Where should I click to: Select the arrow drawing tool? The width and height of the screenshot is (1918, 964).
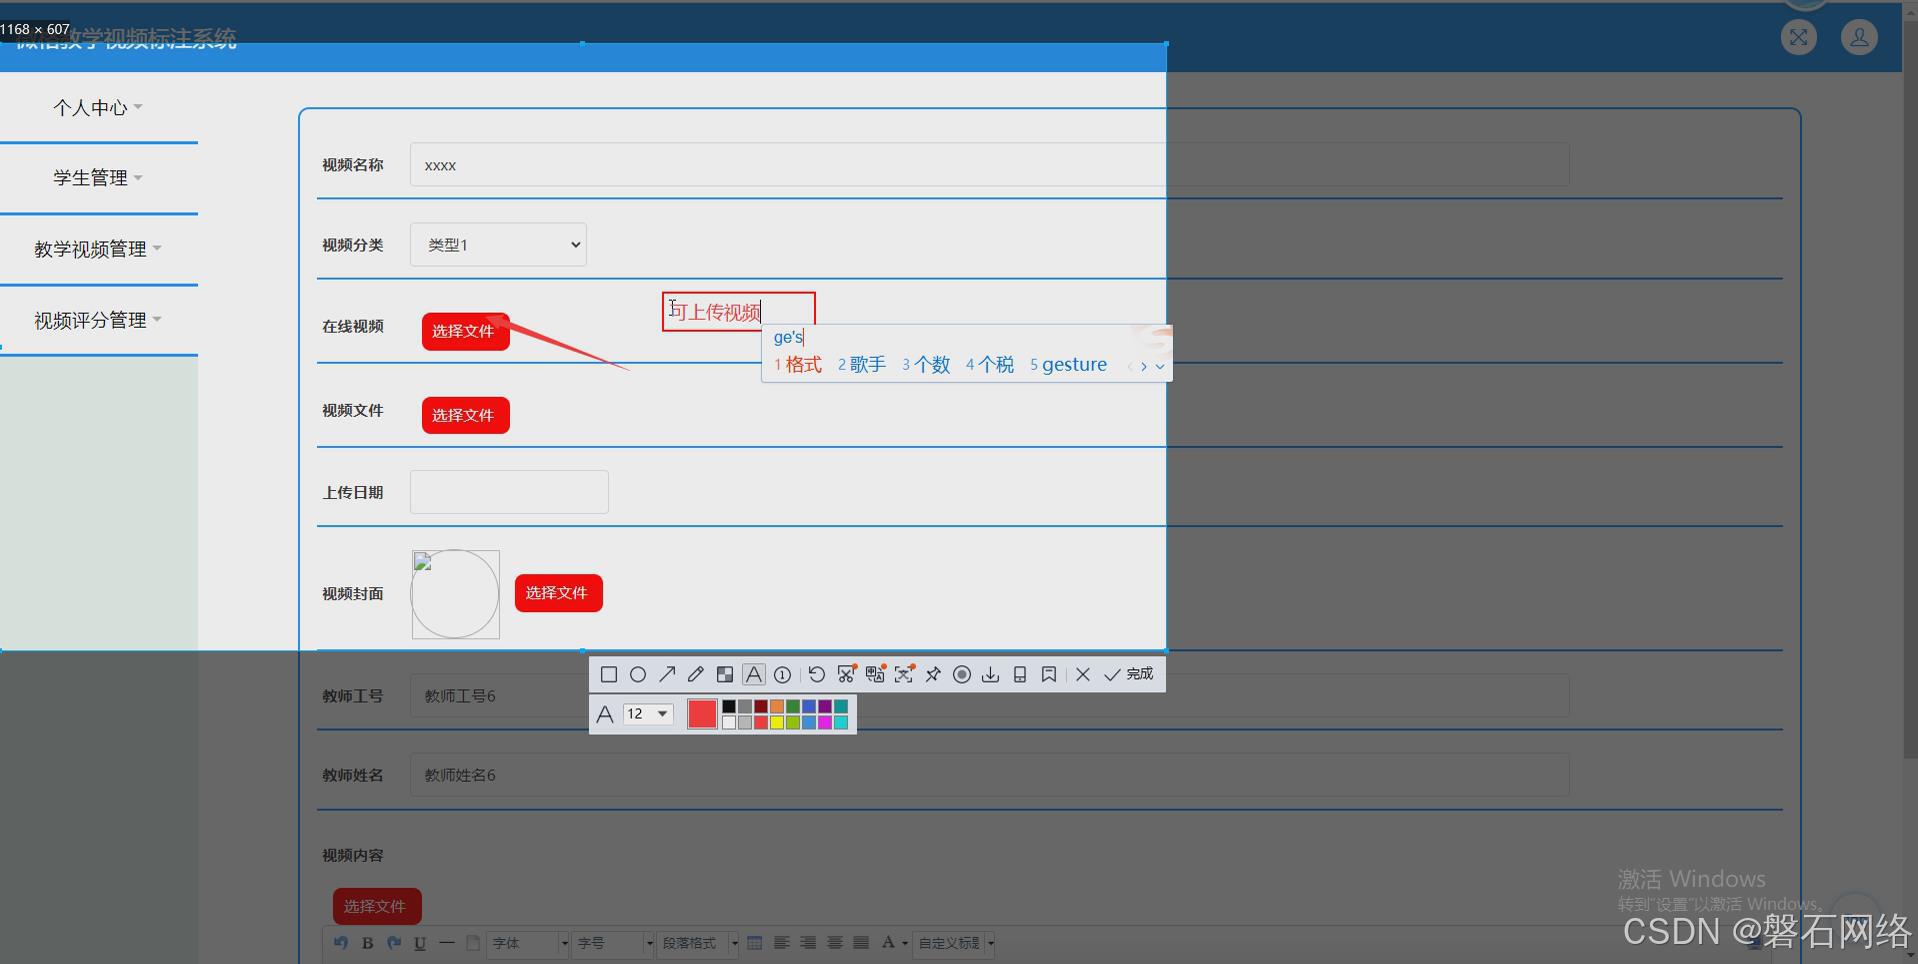(667, 674)
